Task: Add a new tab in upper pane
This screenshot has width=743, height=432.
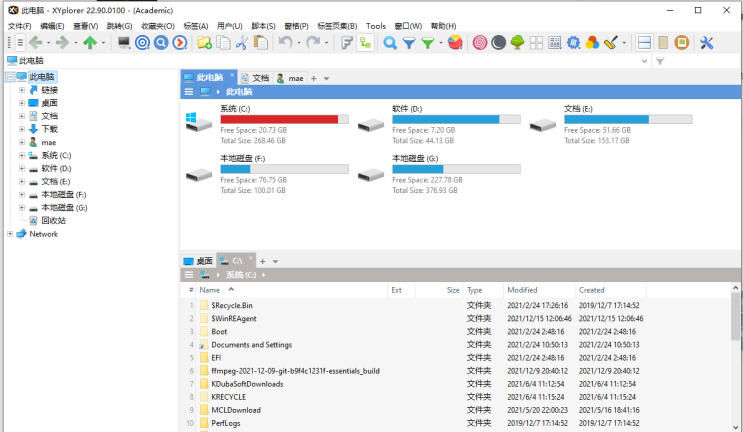Action: click(x=313, y=79)
